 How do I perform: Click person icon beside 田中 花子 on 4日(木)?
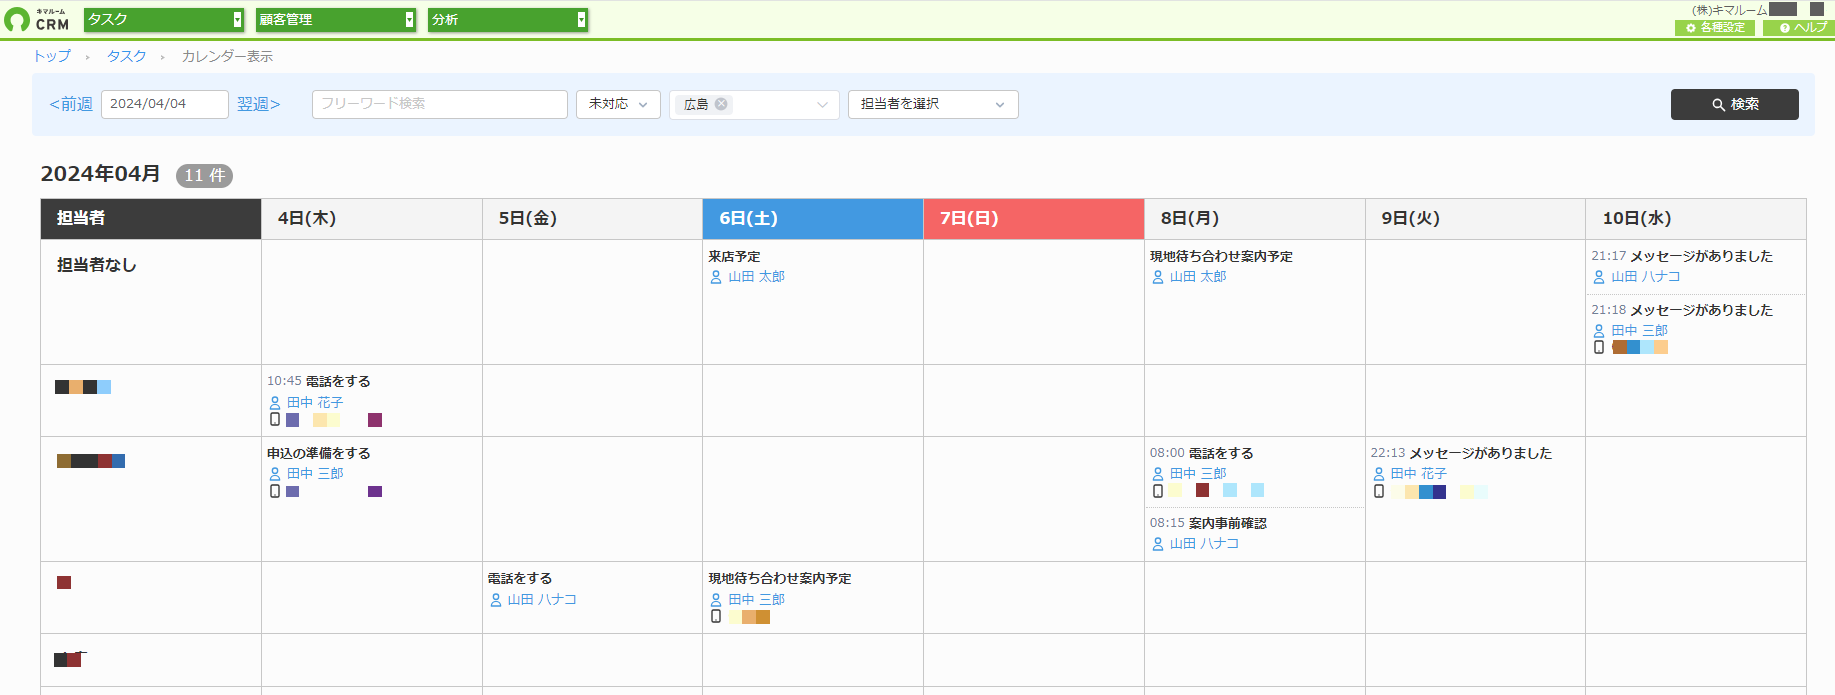coord(275,403)
